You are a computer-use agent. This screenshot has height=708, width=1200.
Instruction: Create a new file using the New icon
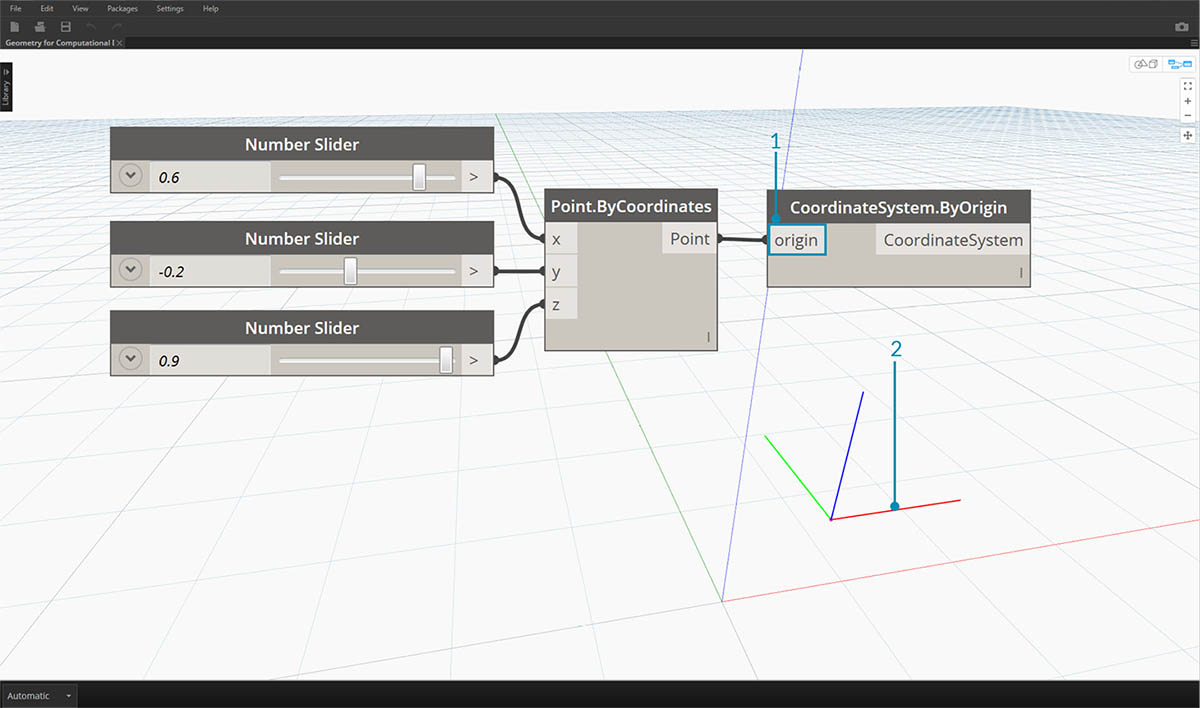tap(14, 27)
